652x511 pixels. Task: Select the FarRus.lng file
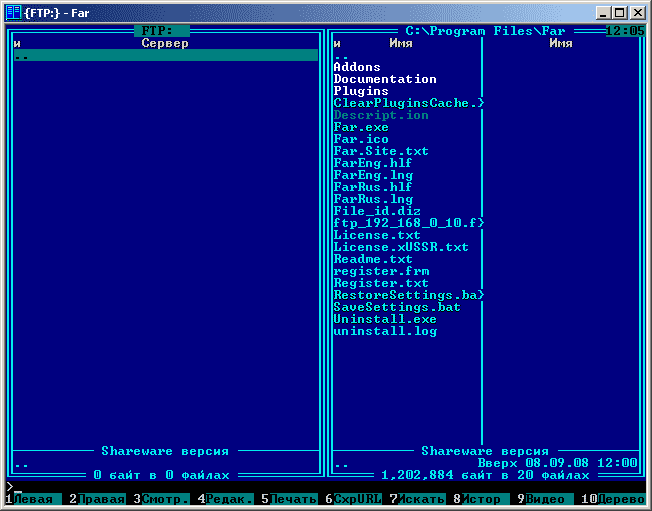coord(373,199)
